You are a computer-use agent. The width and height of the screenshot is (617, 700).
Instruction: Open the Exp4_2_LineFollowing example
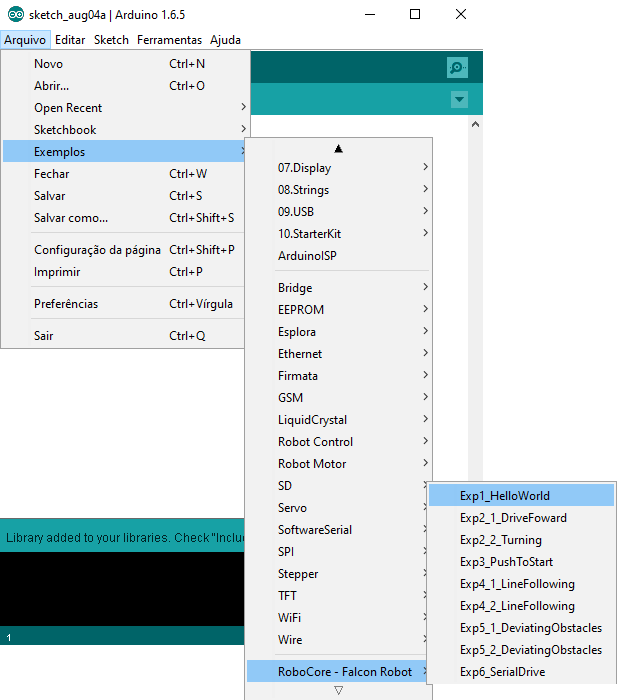[521, 605]
